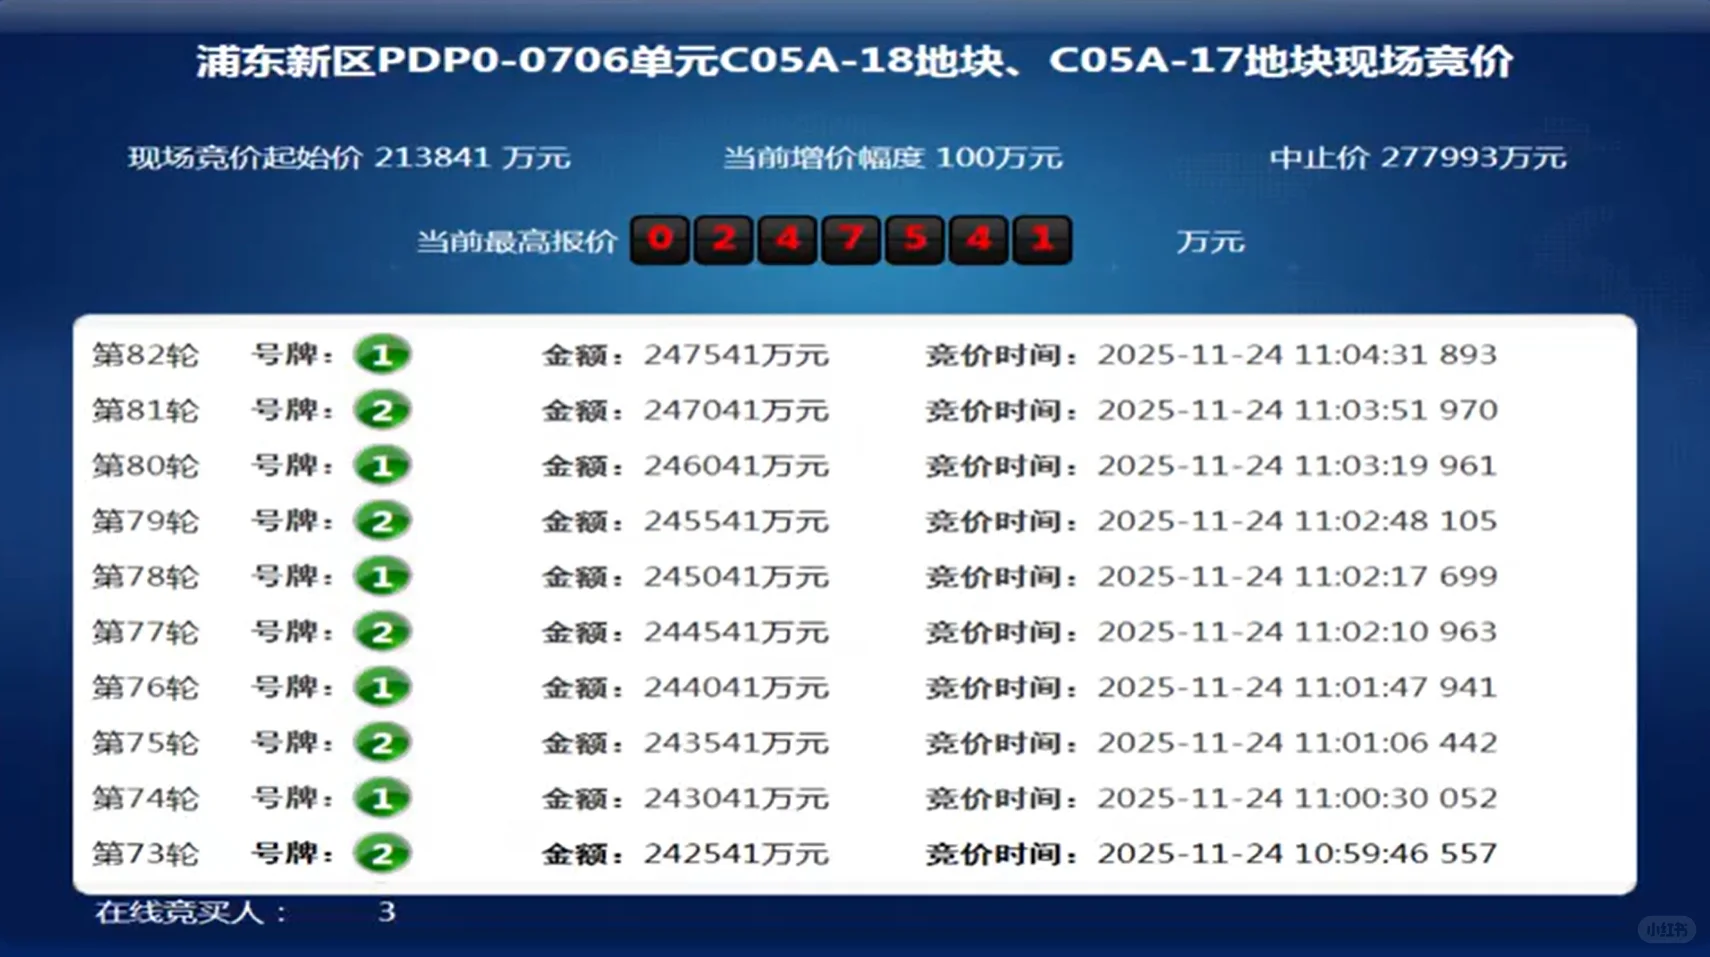Click the 第82轮 round label
1710x957 pixels.
pyautogui.click(x=146, y=355)
